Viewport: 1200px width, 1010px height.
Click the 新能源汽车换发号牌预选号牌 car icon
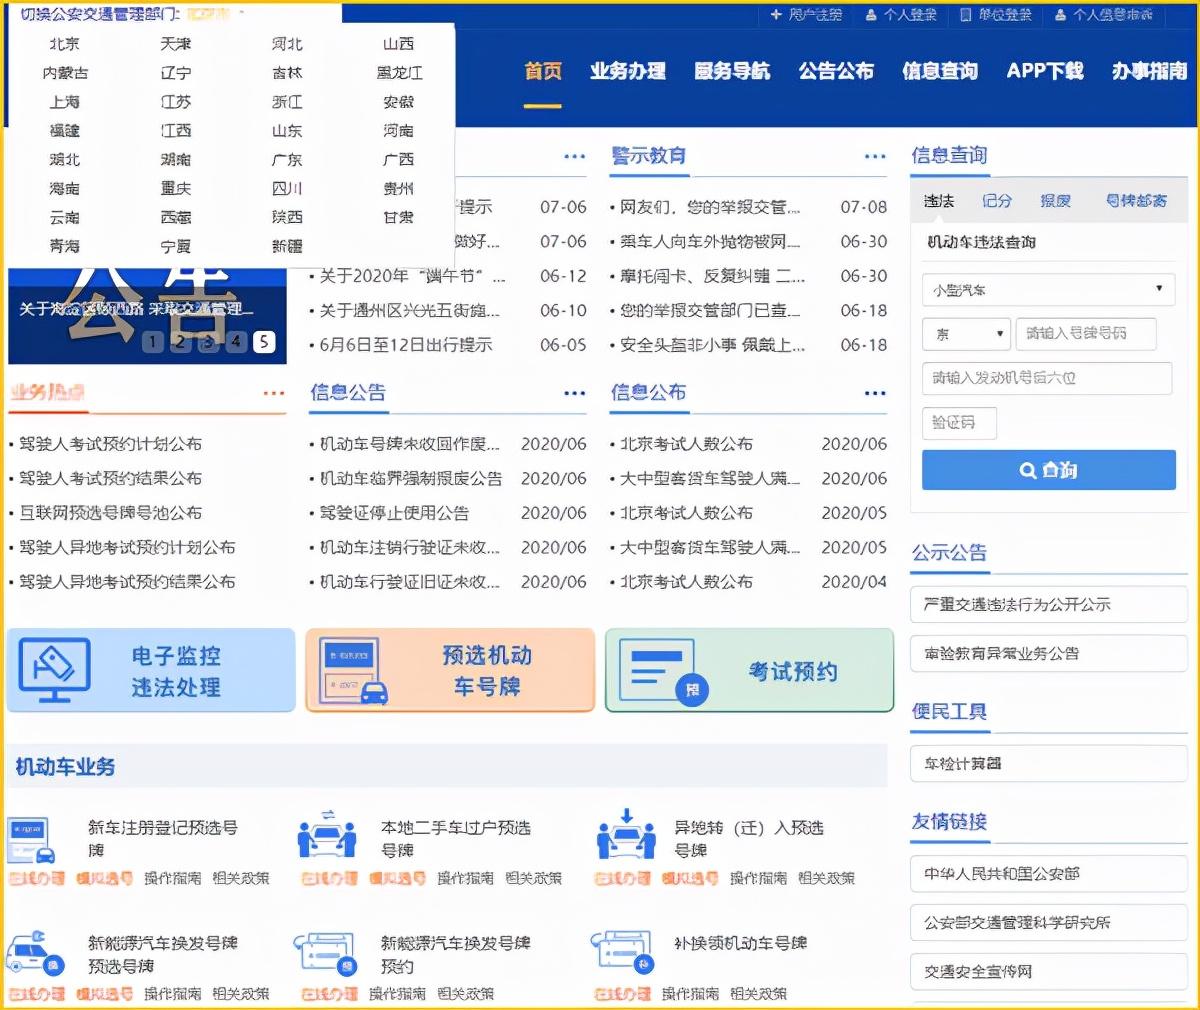coord(30,955)
